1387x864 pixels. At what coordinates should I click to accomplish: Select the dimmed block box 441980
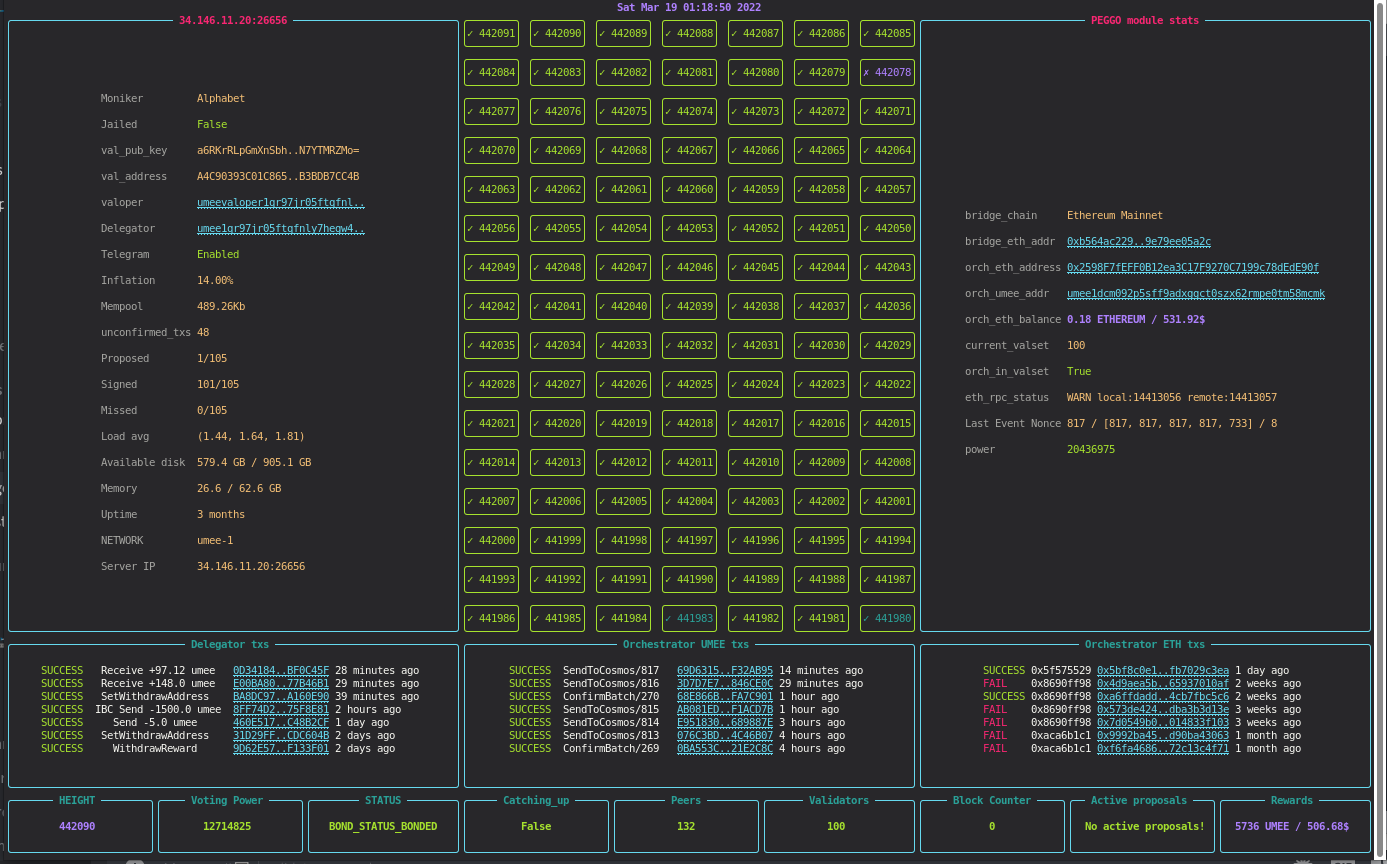click(x=887, y=618)
